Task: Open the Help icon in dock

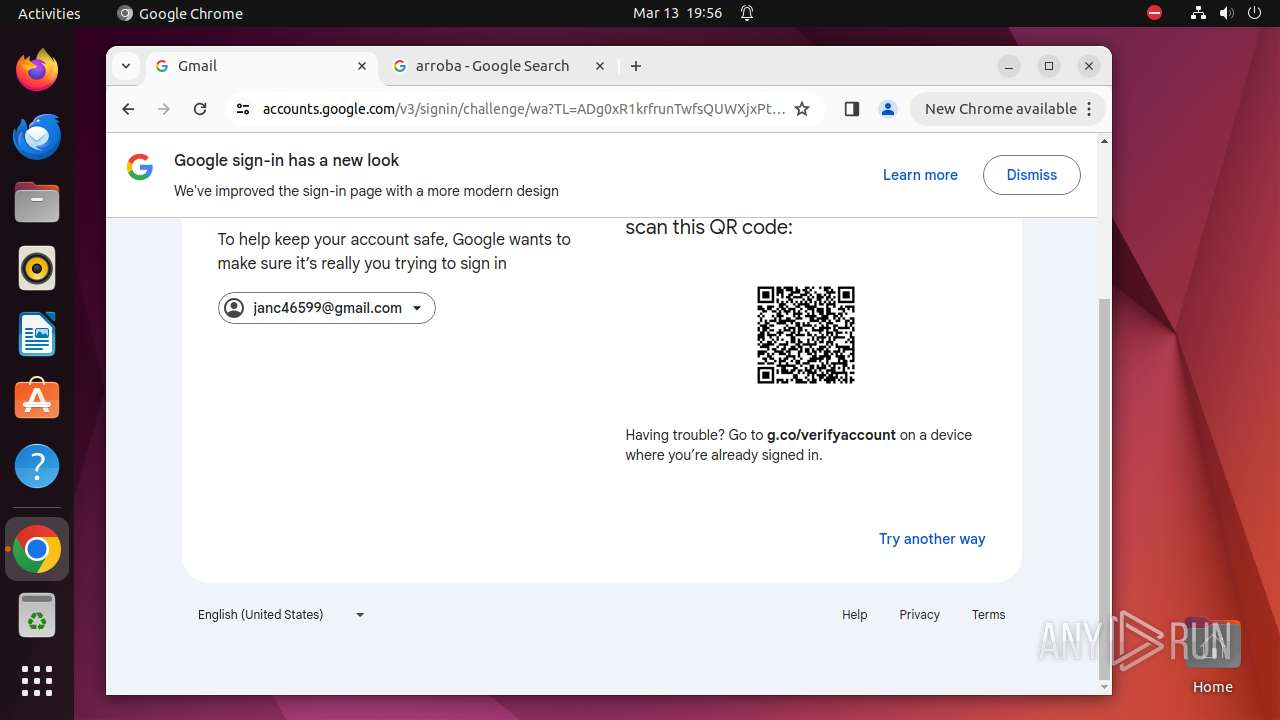Action: pyautogui.click(x=37, y=466)
